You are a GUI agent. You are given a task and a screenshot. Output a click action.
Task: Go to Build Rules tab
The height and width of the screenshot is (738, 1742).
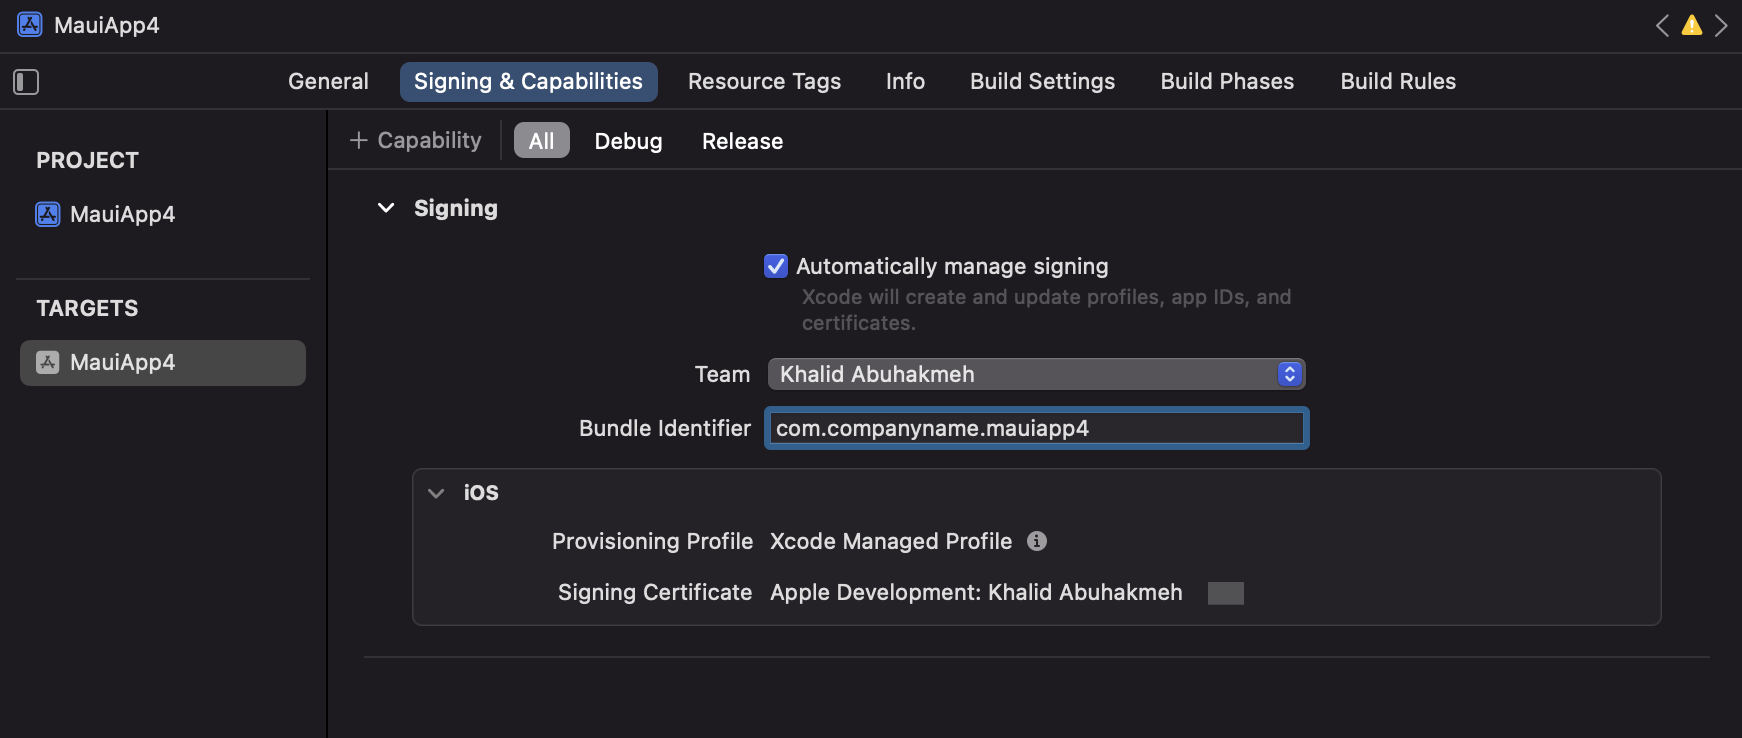(1398, 82)
